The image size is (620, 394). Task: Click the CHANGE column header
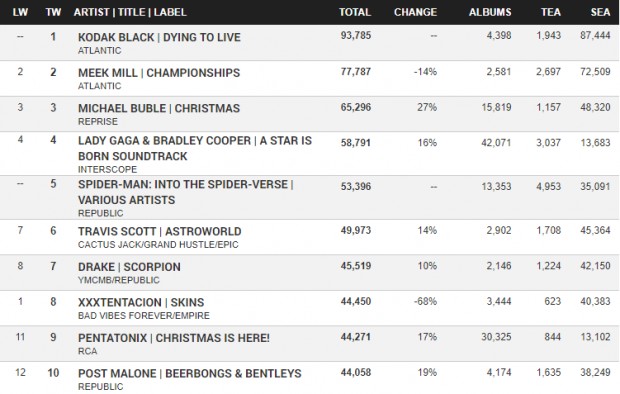click(415, 12)
